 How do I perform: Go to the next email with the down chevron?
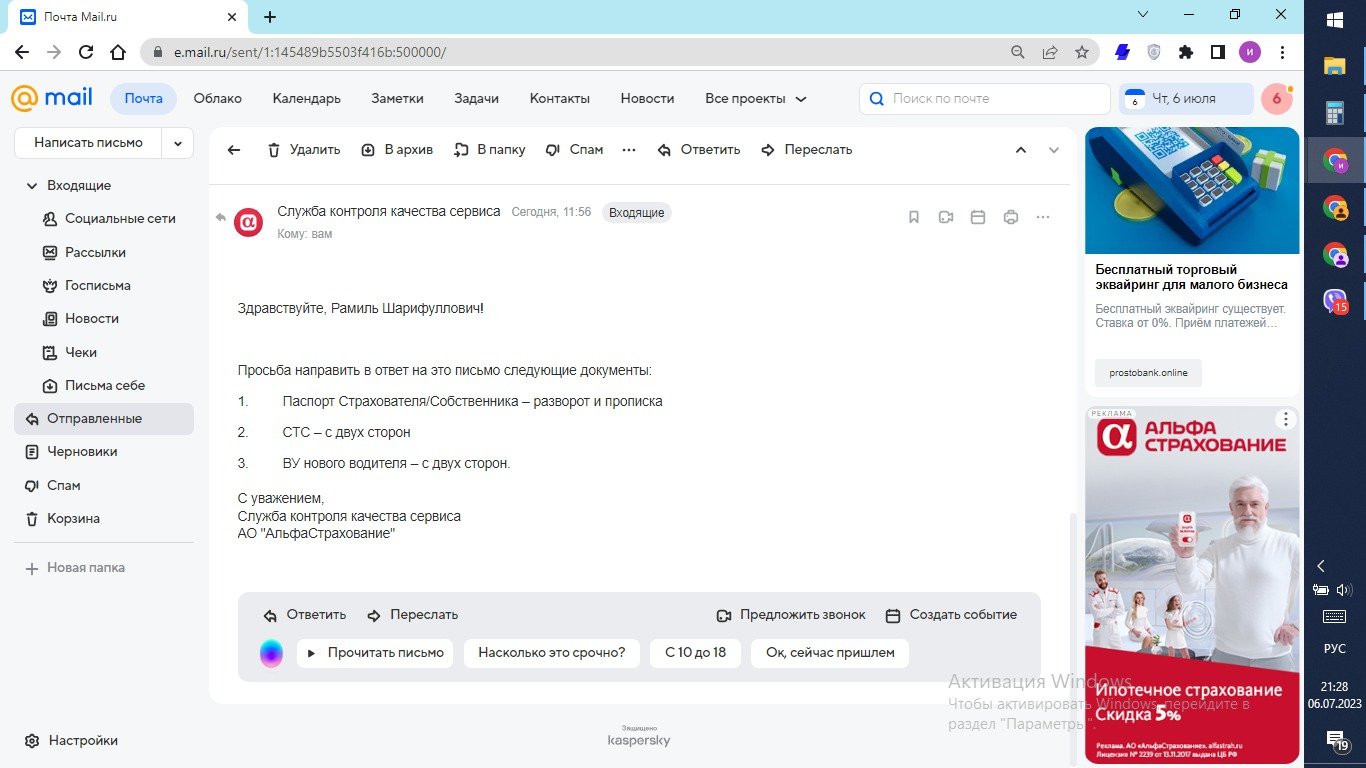(1053, 150)
